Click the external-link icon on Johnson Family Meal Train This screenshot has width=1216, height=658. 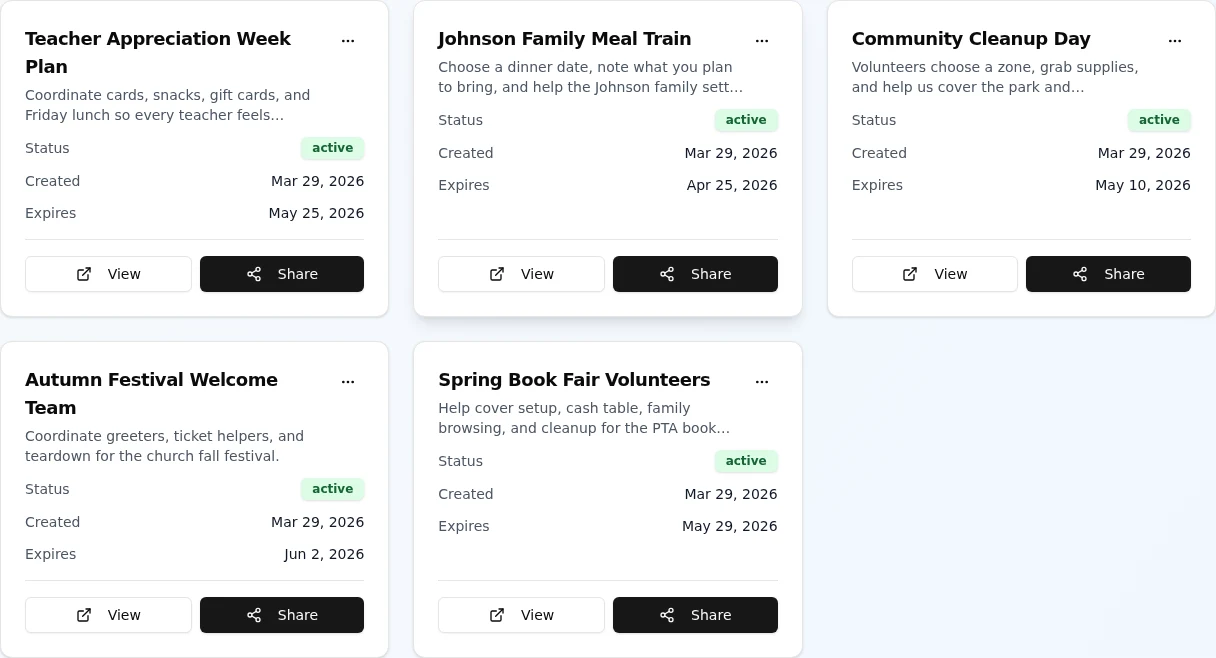click(x=497, y=274)
